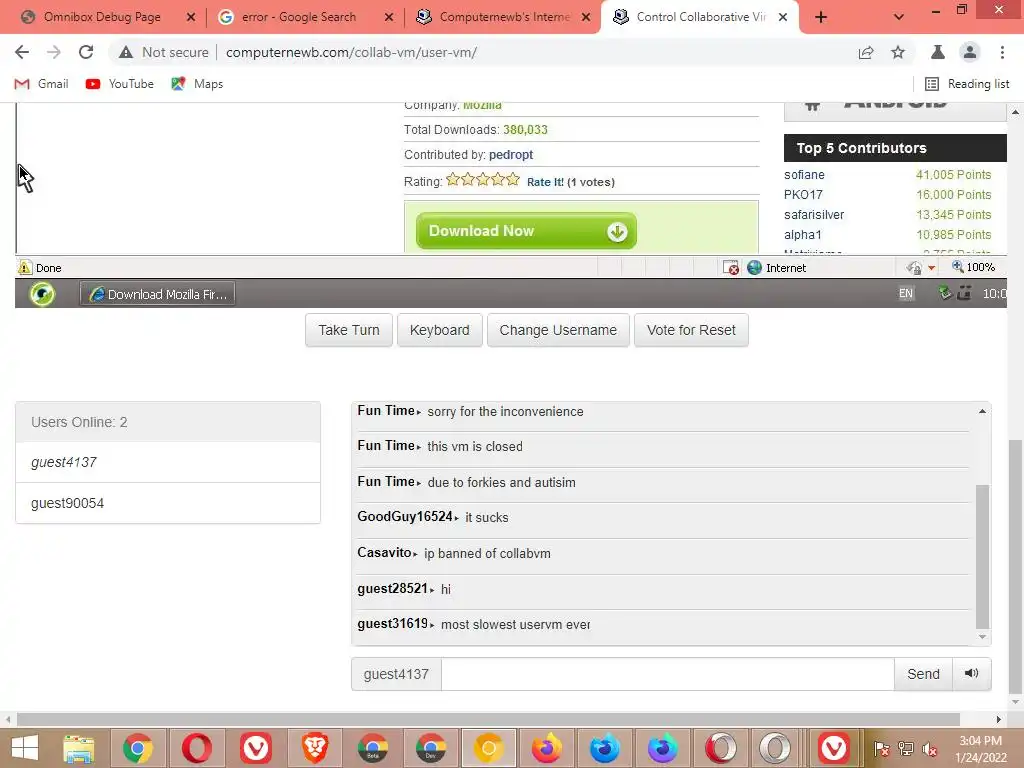Click the Internet zone globe icon

754,268
